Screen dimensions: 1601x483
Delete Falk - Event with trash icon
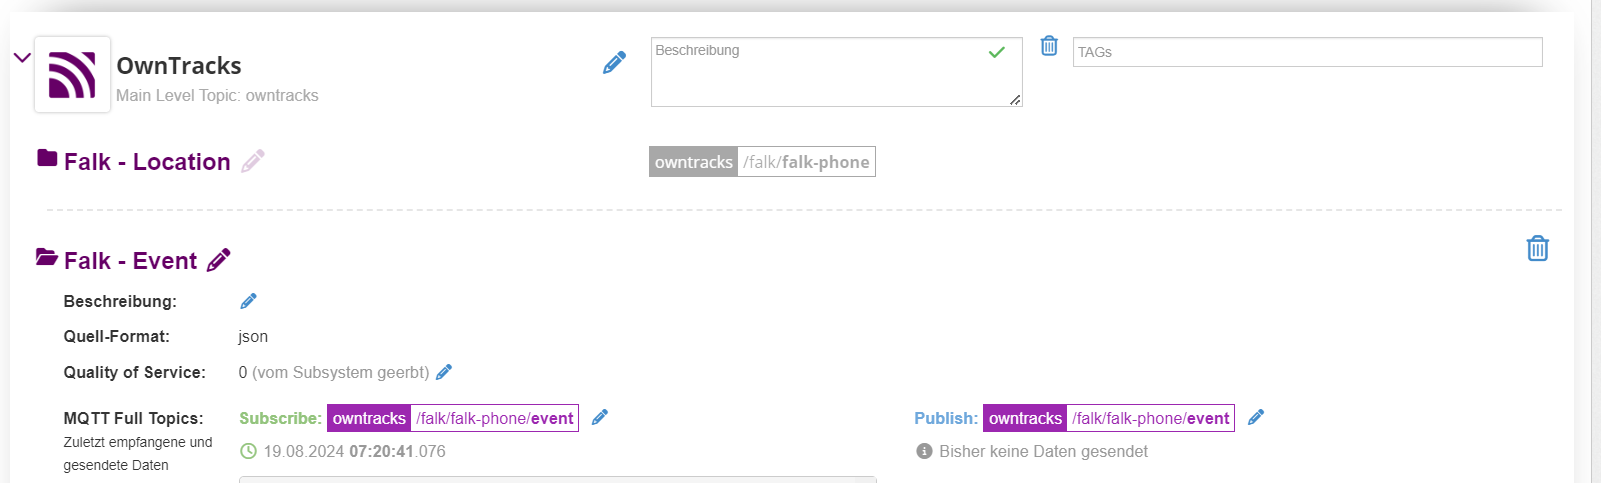click(1538, 248)
